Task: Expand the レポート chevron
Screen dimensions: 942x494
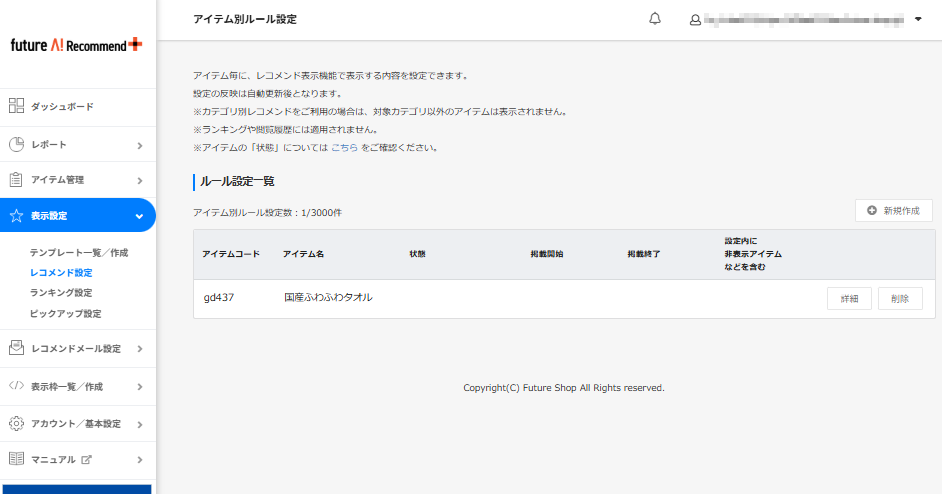Action: pos(139,145)
